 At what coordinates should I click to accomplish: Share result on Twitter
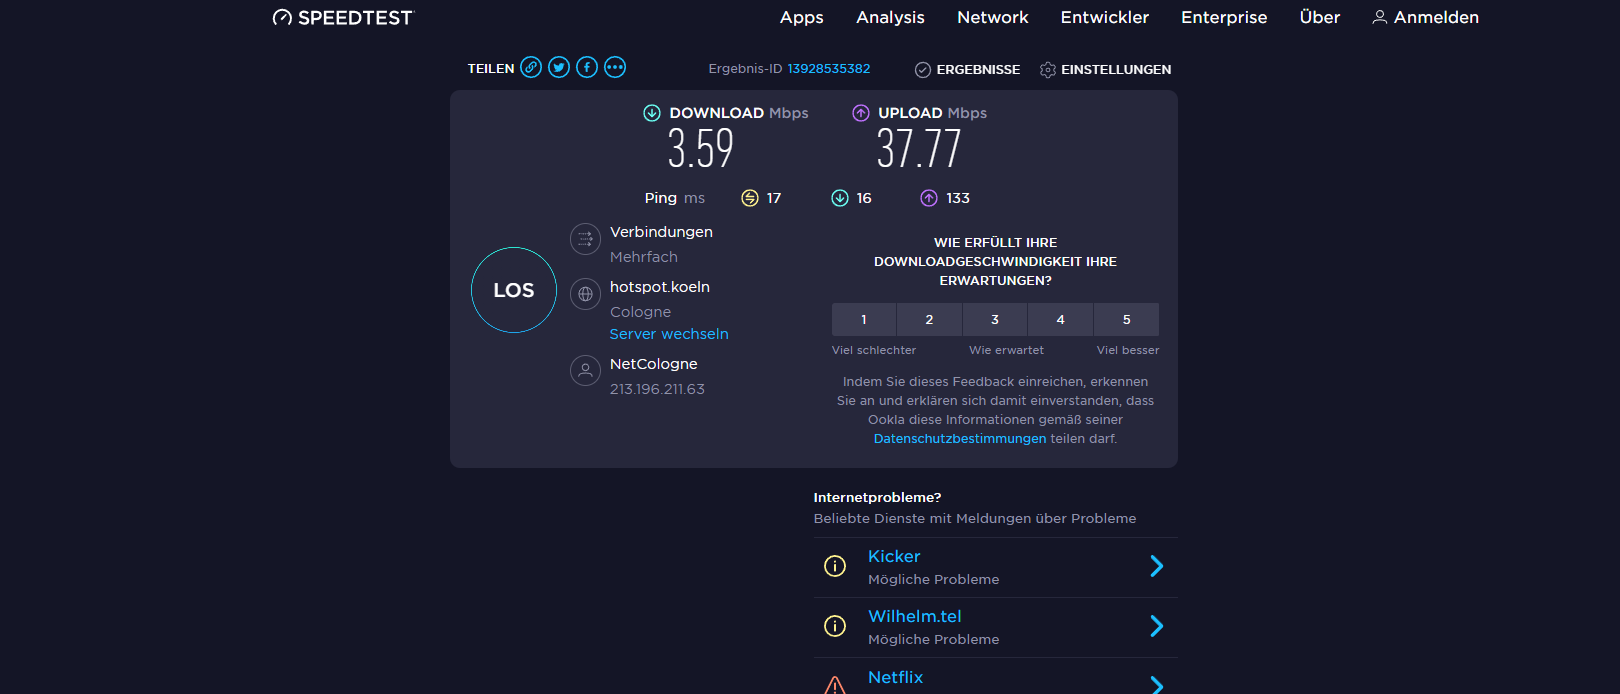coord(559,67)
